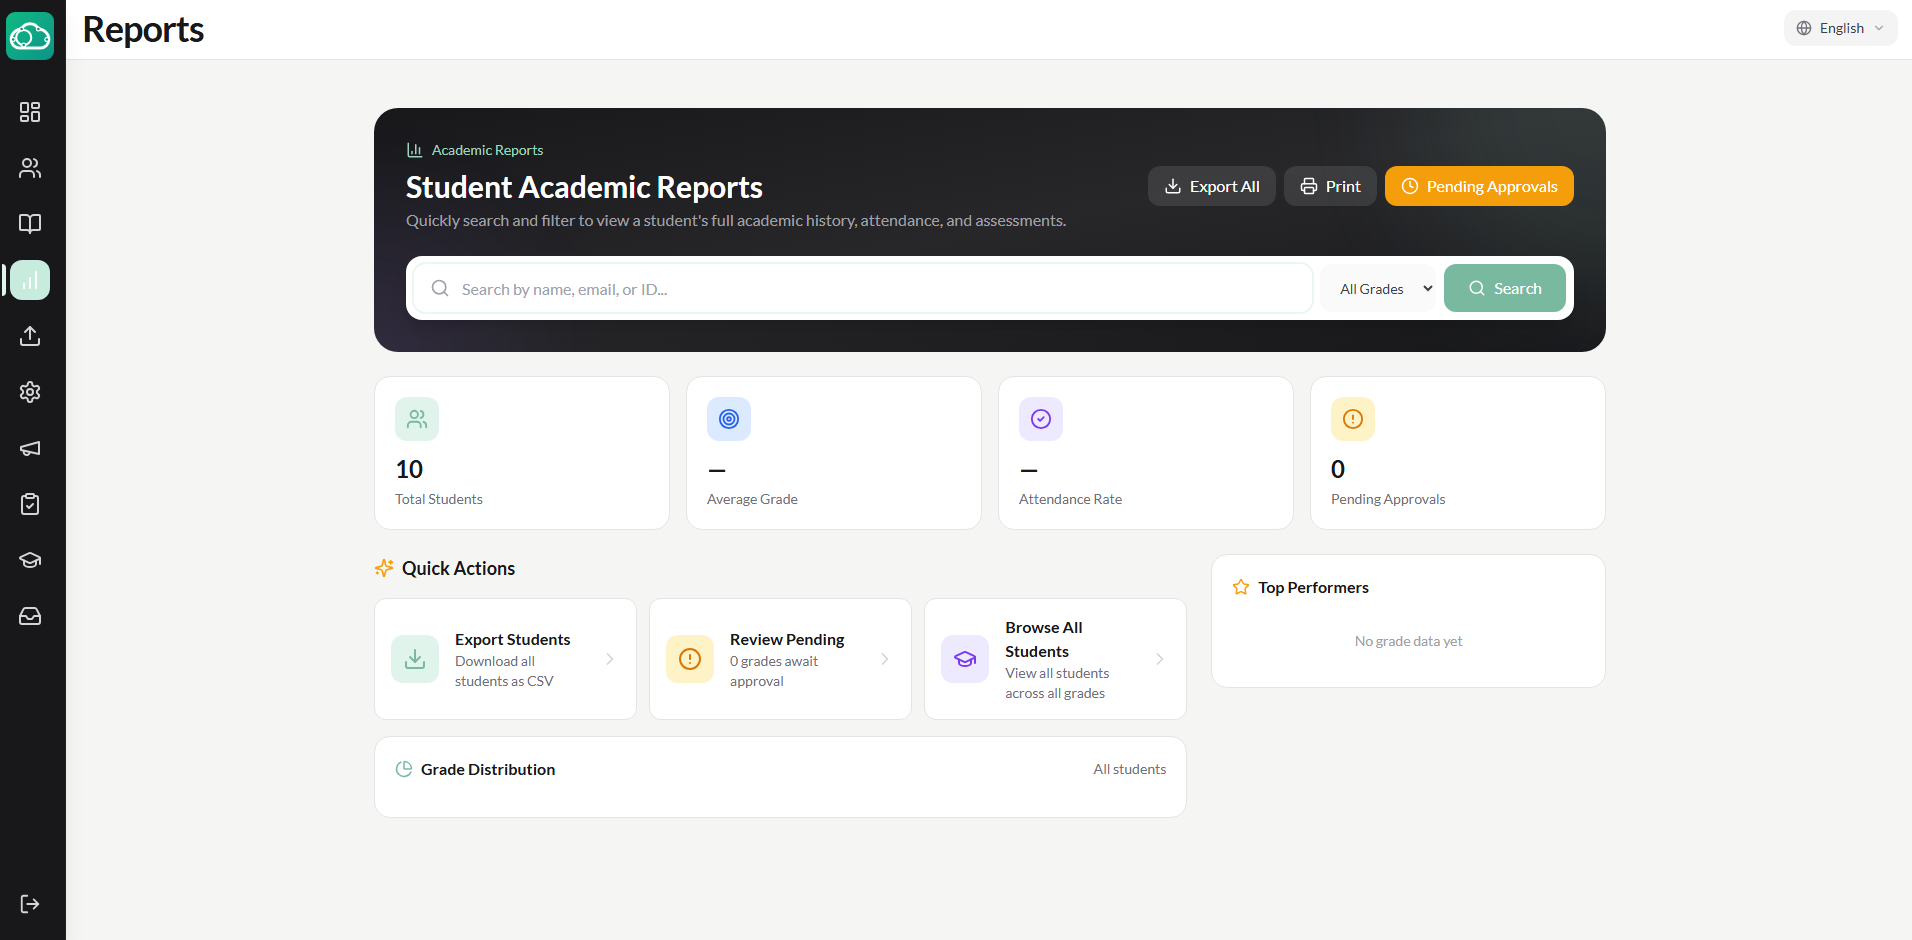Click the 'Top Performers' heading
The image size is (1912, 940).
point(1313,587)
